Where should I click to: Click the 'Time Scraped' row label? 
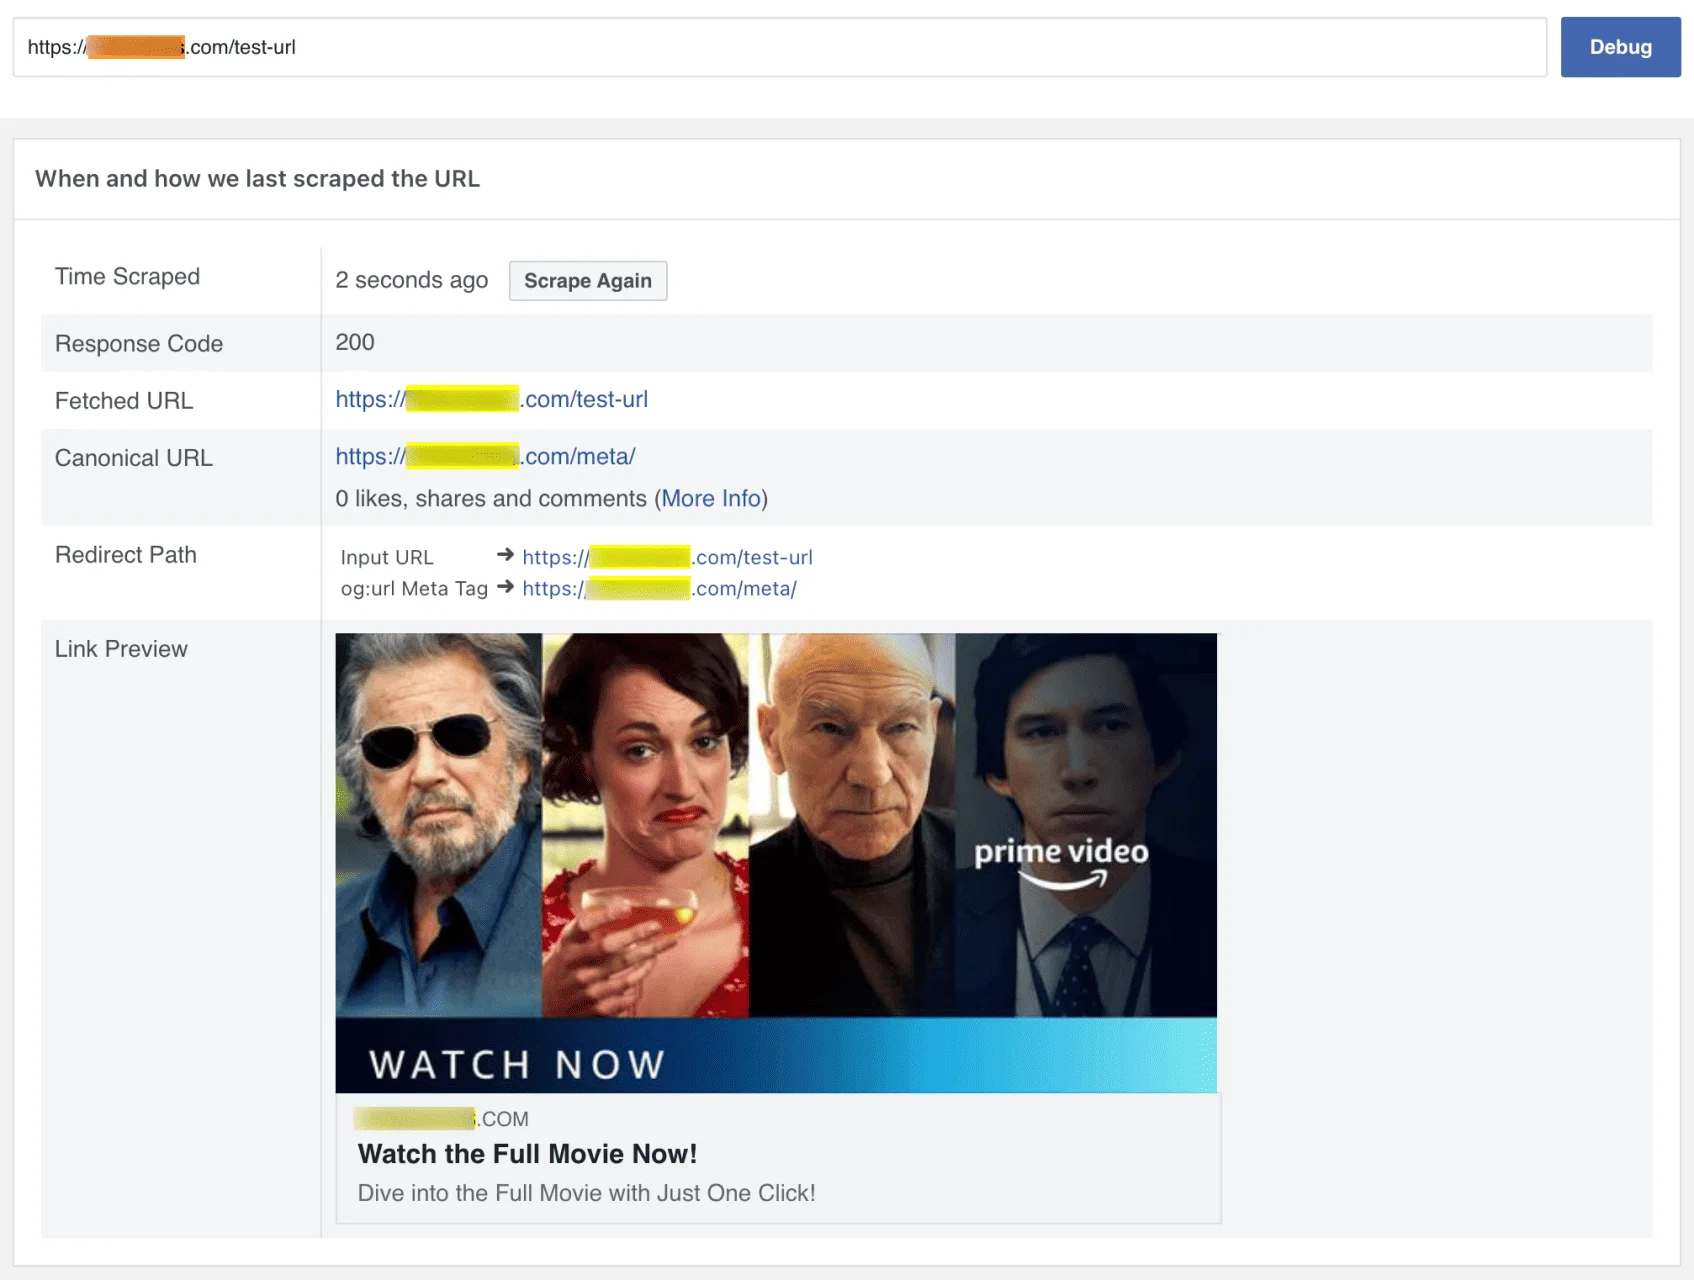coord(127,276)
